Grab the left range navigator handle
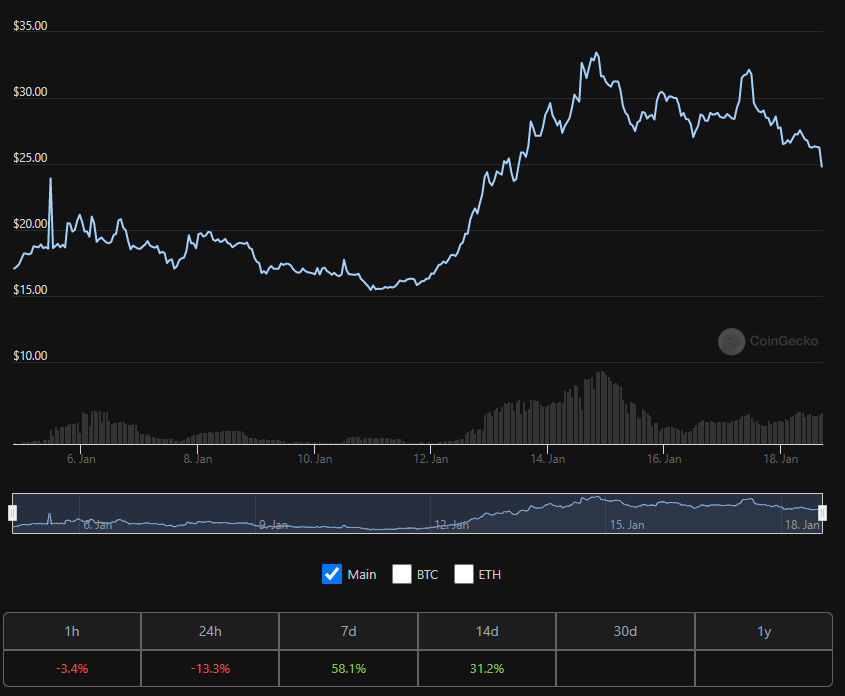Image resolution: width=845 pixels, height=696 pixels. [x=12, y=513]
